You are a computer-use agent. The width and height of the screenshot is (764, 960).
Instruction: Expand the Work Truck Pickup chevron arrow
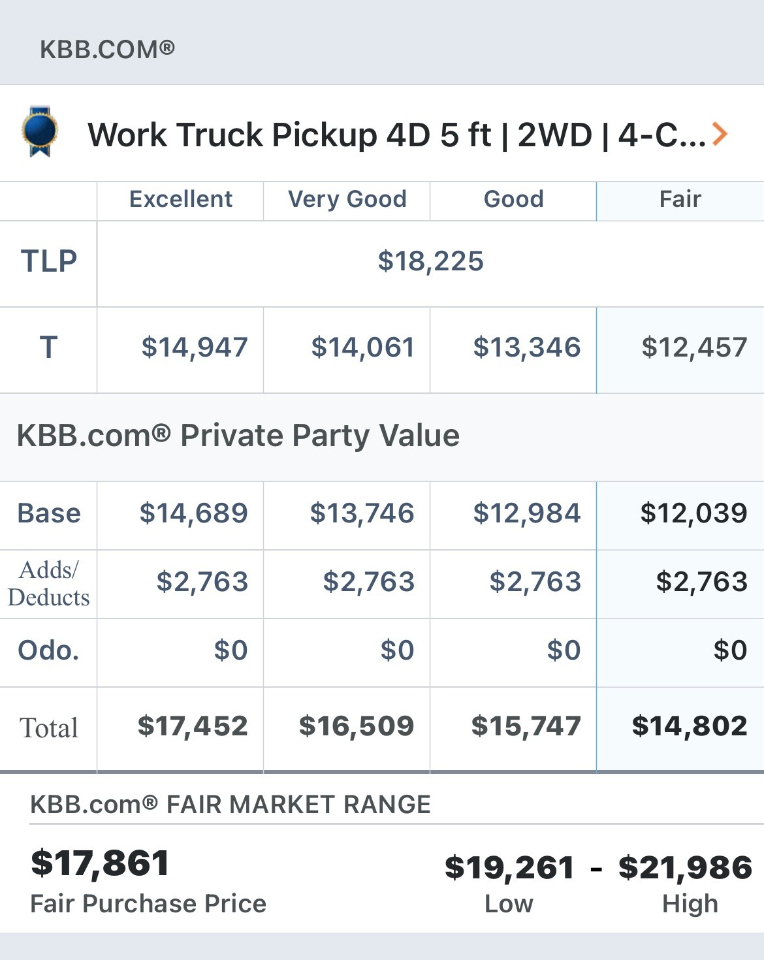coord(720,134)
